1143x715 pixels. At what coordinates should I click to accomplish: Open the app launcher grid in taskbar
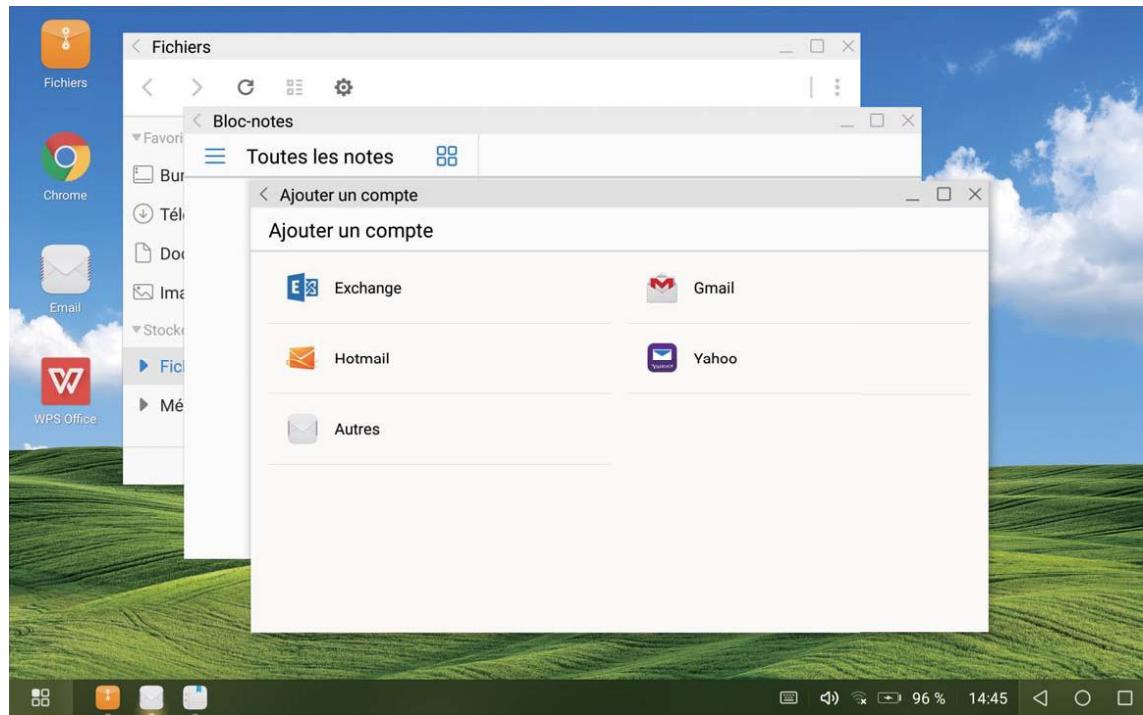pyautogui.click(x=41, y=698)
